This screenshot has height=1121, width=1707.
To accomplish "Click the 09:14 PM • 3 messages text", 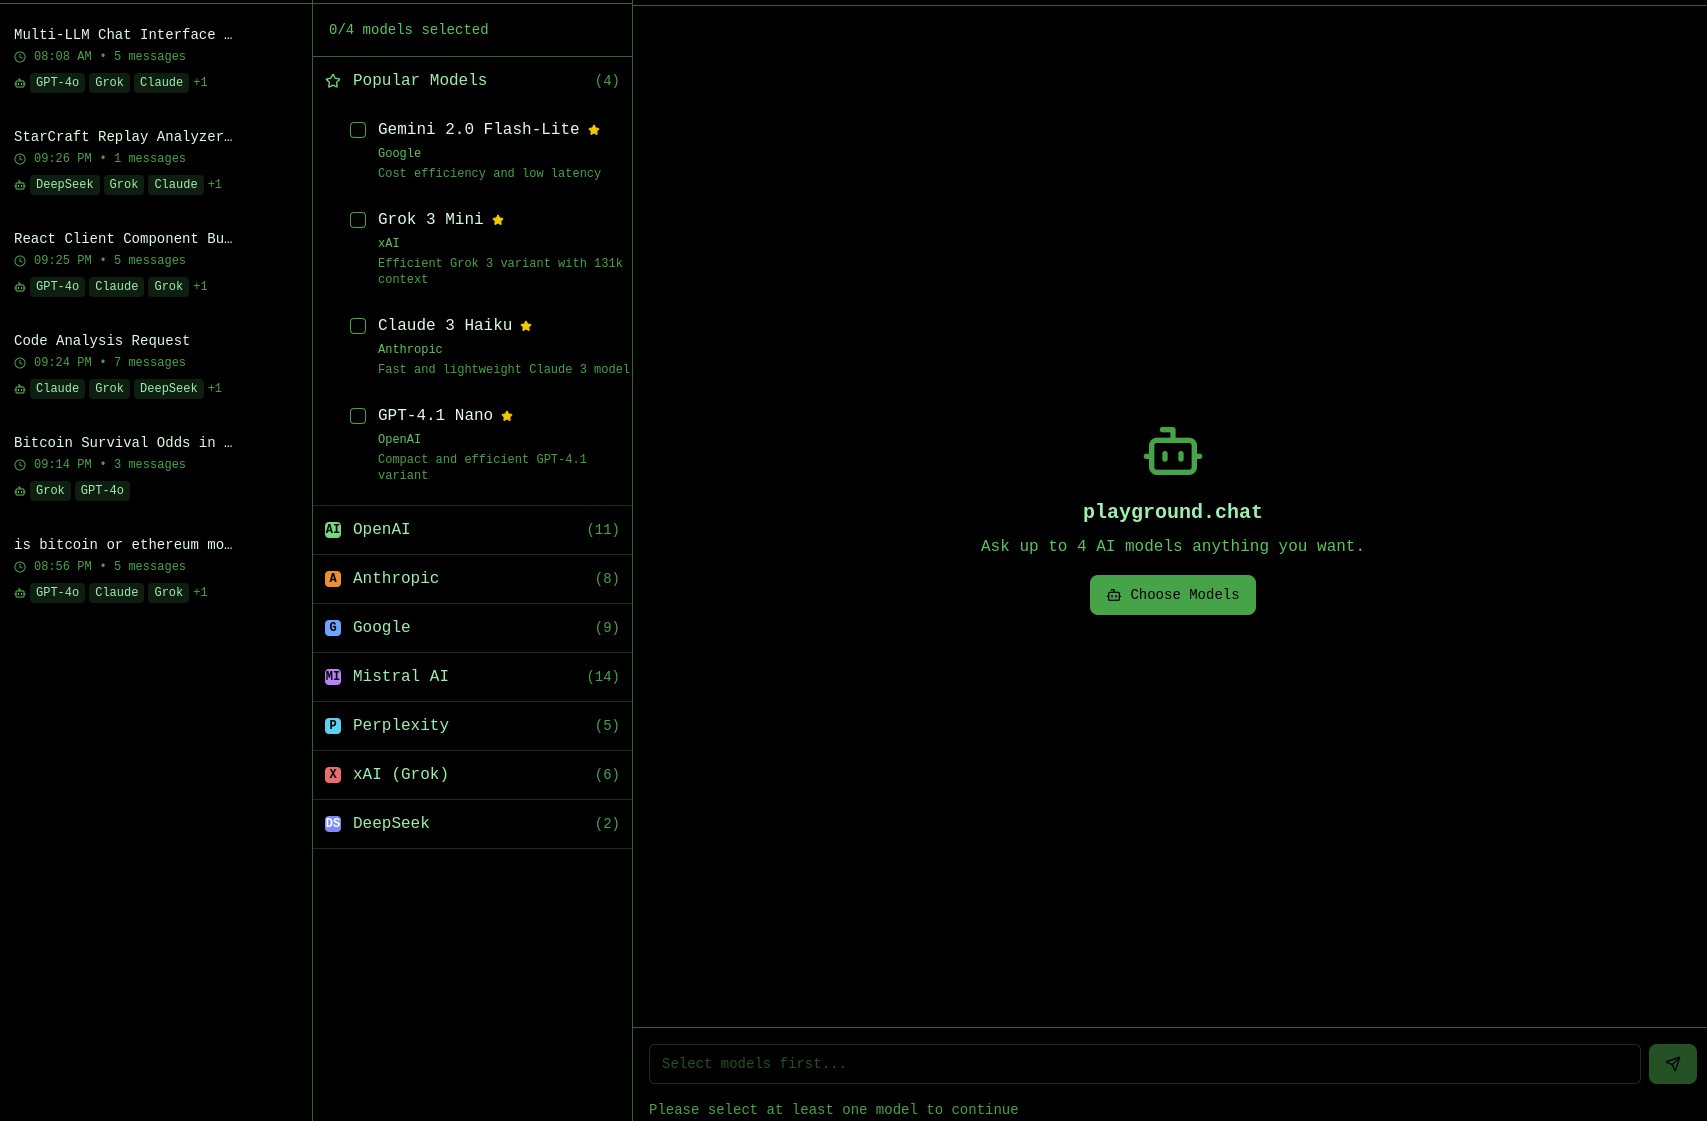I will pos(110,465).
